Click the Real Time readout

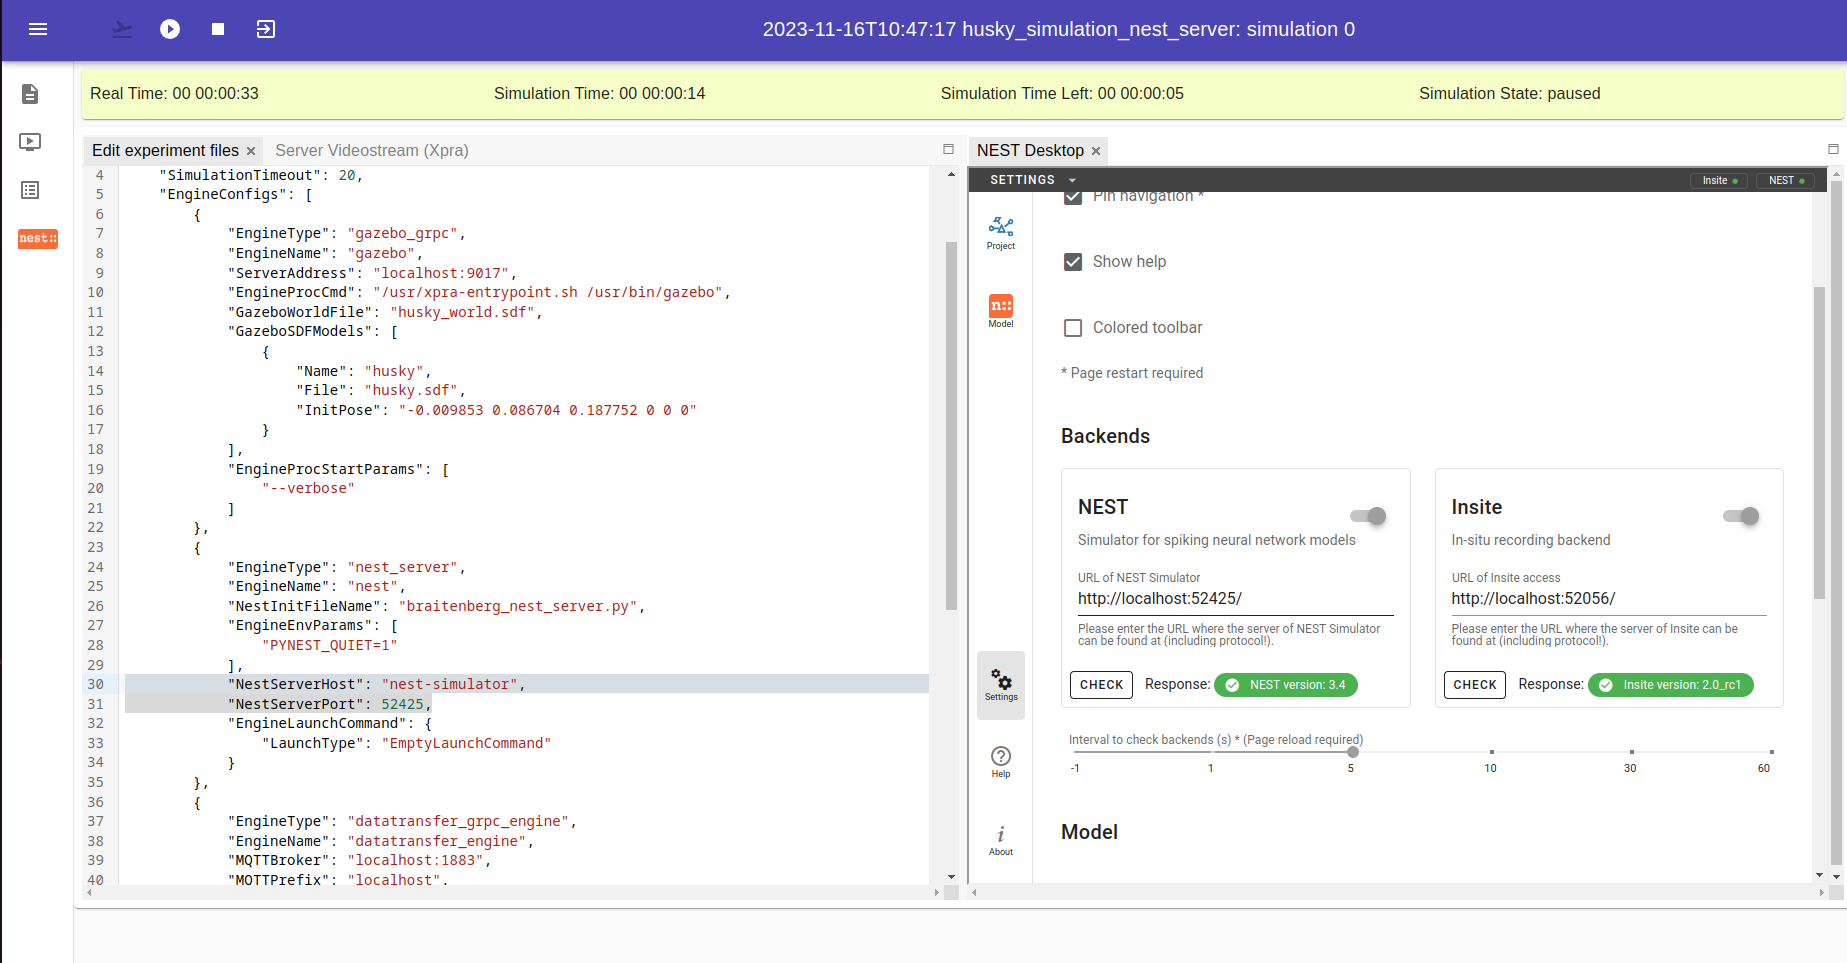click(174, 94)
